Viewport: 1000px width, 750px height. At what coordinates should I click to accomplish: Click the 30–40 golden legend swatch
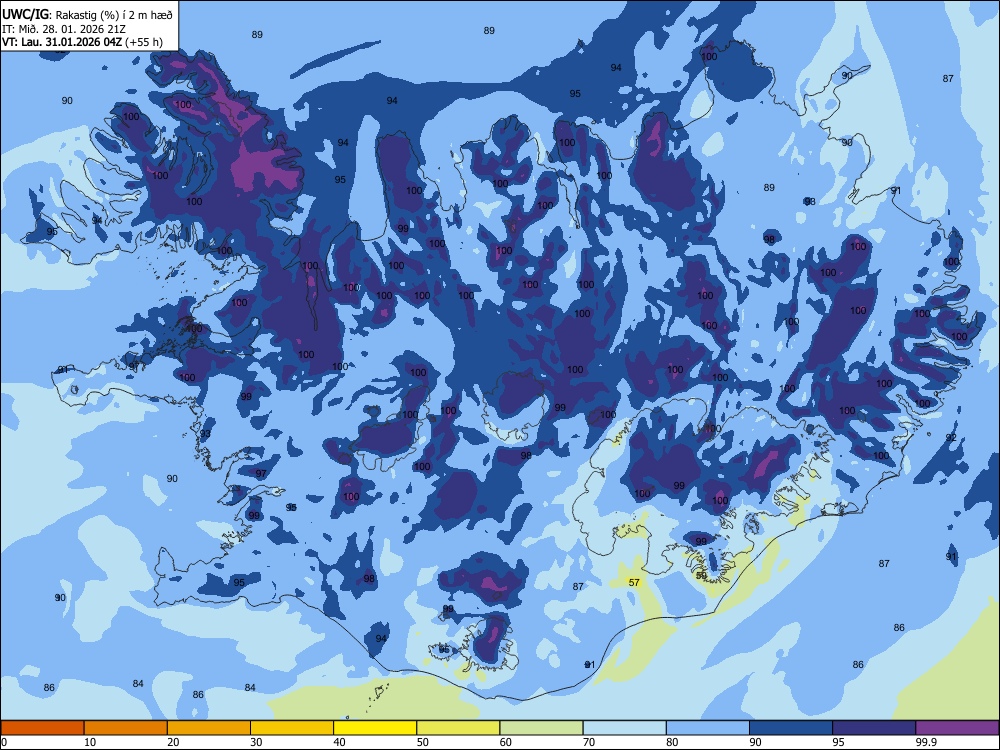pyautogui.click(x=292, y=728)
